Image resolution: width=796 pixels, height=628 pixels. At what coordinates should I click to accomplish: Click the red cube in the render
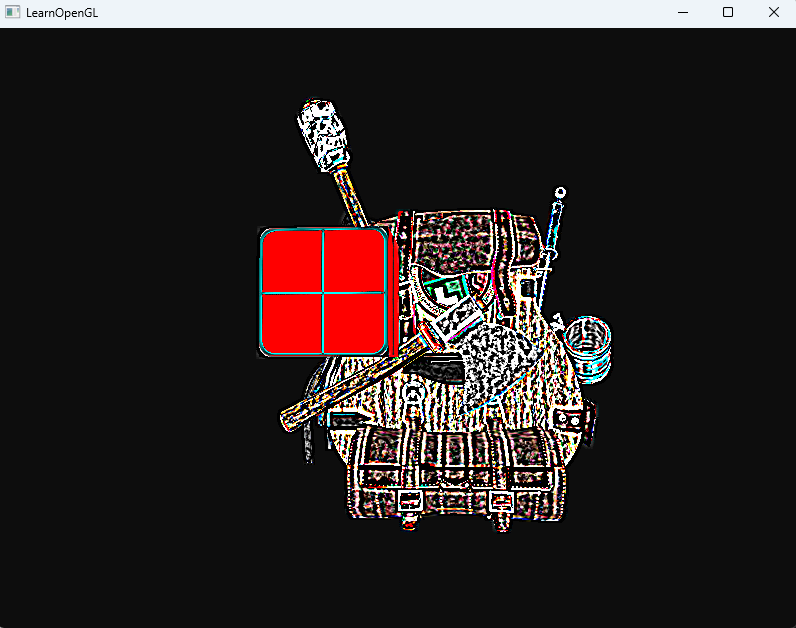click(x=327, y=292)
